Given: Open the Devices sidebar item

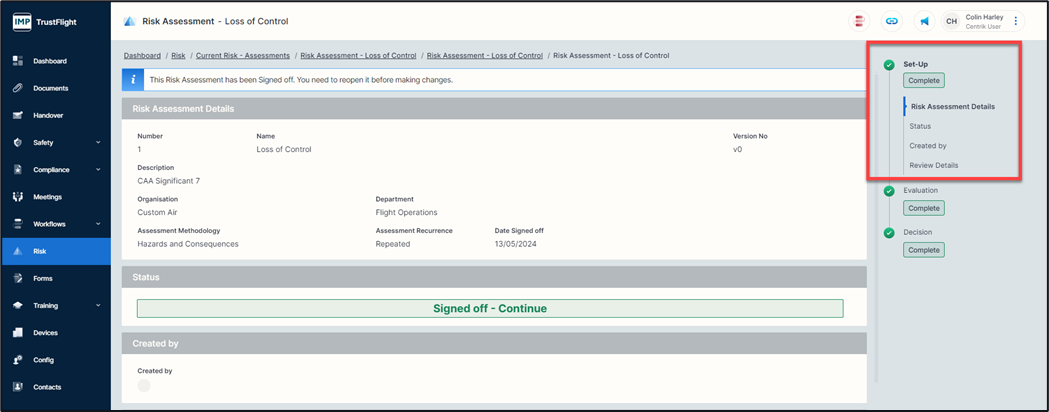Looking at the screenshot, I should click(x=45, y=333).
